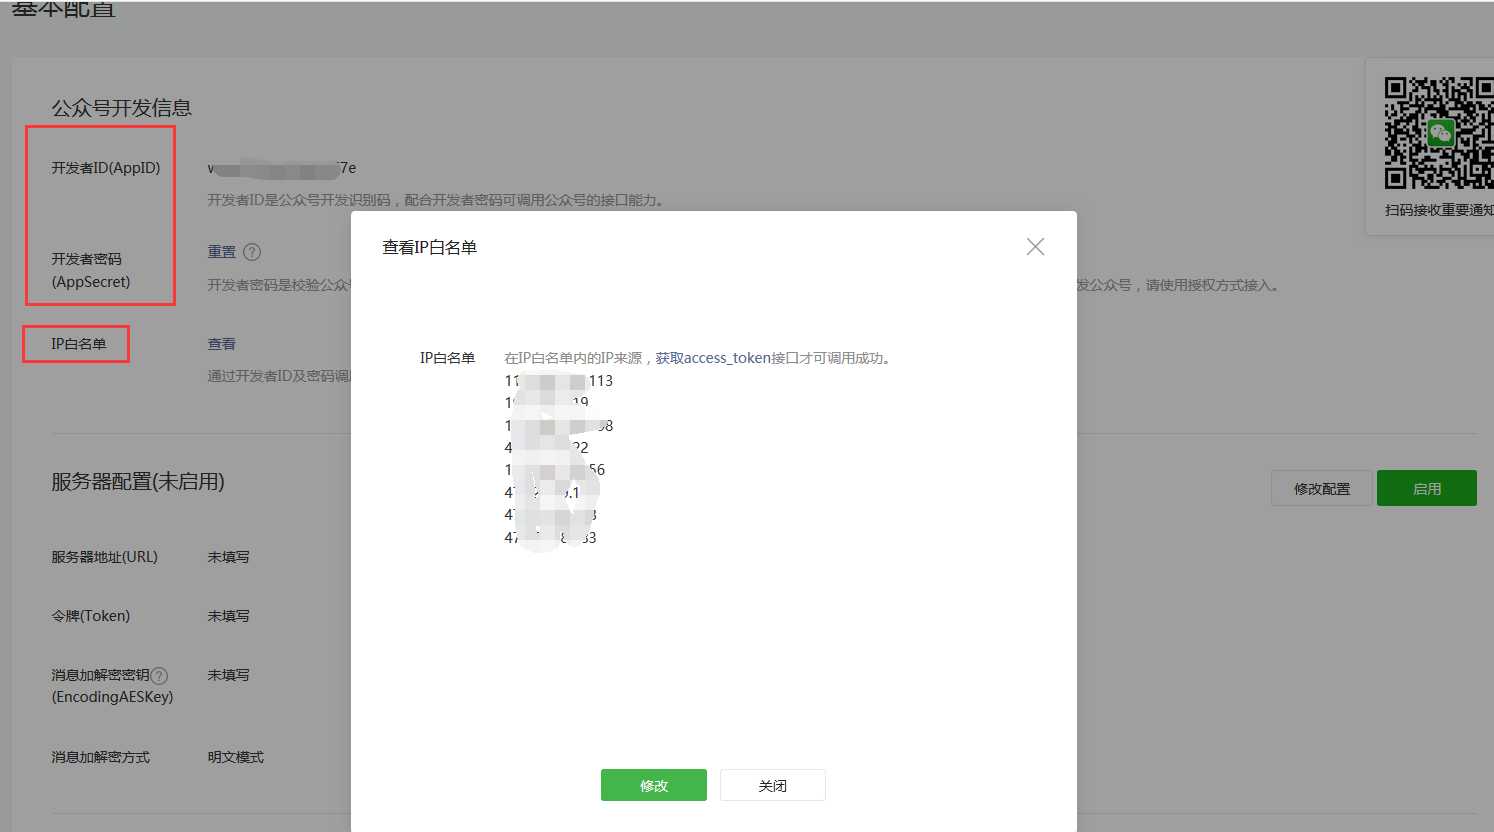Click 重置 to reset the AppSecret
This screenshot has width=1494, height=832.
[x=220, y=251]
